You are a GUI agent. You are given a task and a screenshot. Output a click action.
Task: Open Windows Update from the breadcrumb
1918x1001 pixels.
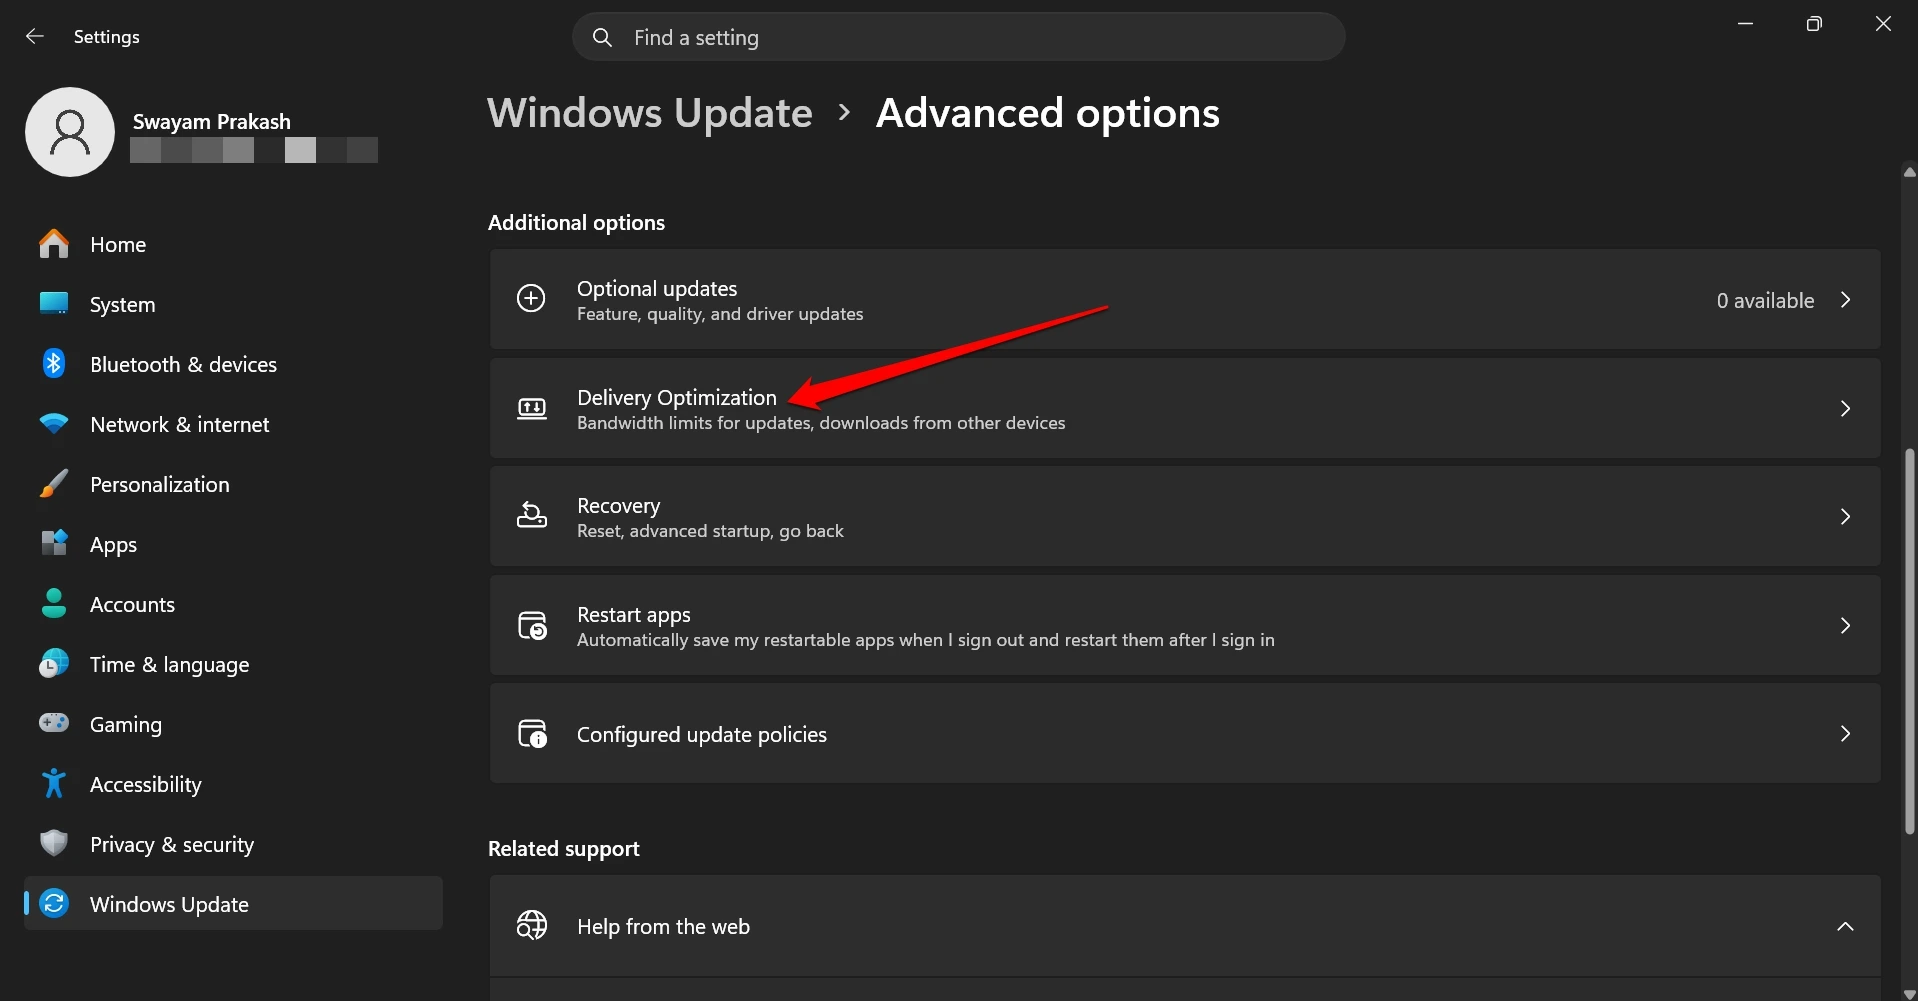[649, 112]
